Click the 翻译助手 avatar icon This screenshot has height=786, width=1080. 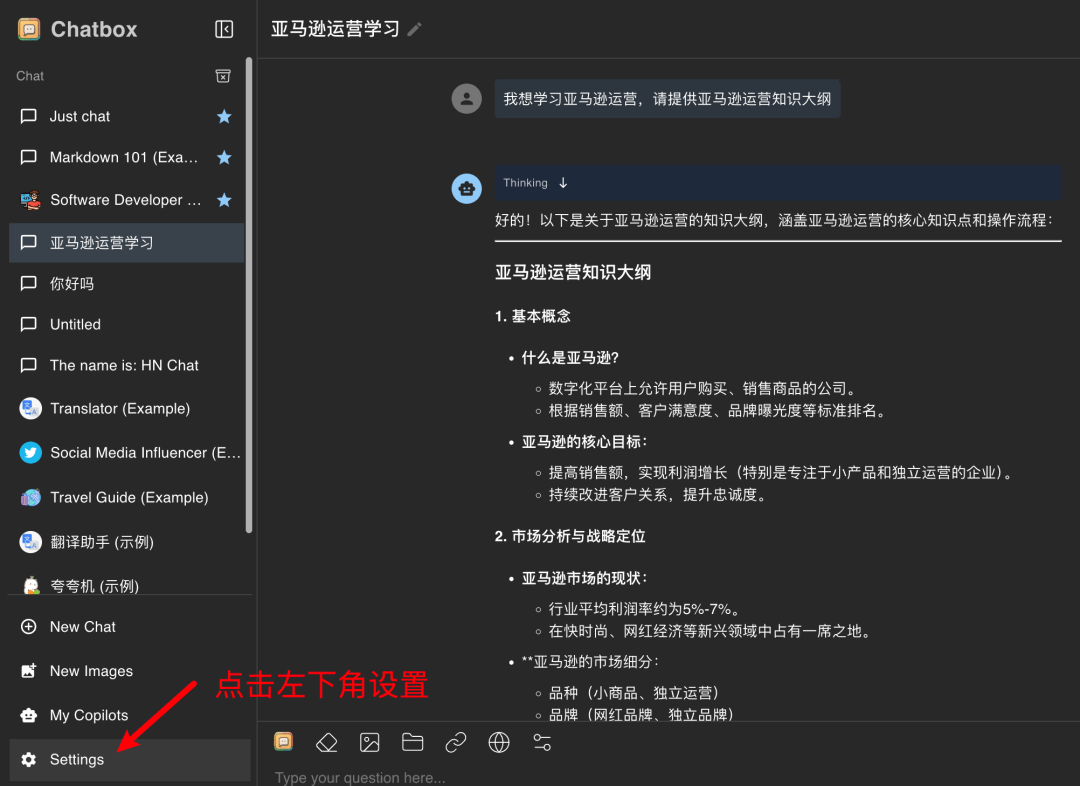(x=30, y=542)
